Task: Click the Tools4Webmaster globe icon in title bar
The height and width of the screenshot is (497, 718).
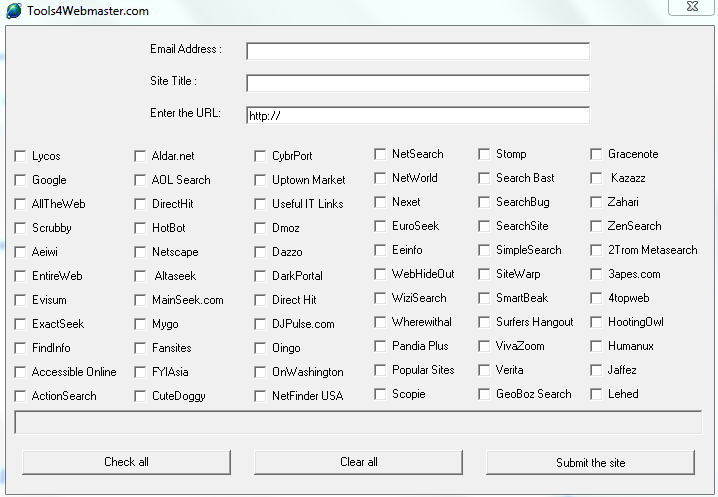Action: point(13,11)
